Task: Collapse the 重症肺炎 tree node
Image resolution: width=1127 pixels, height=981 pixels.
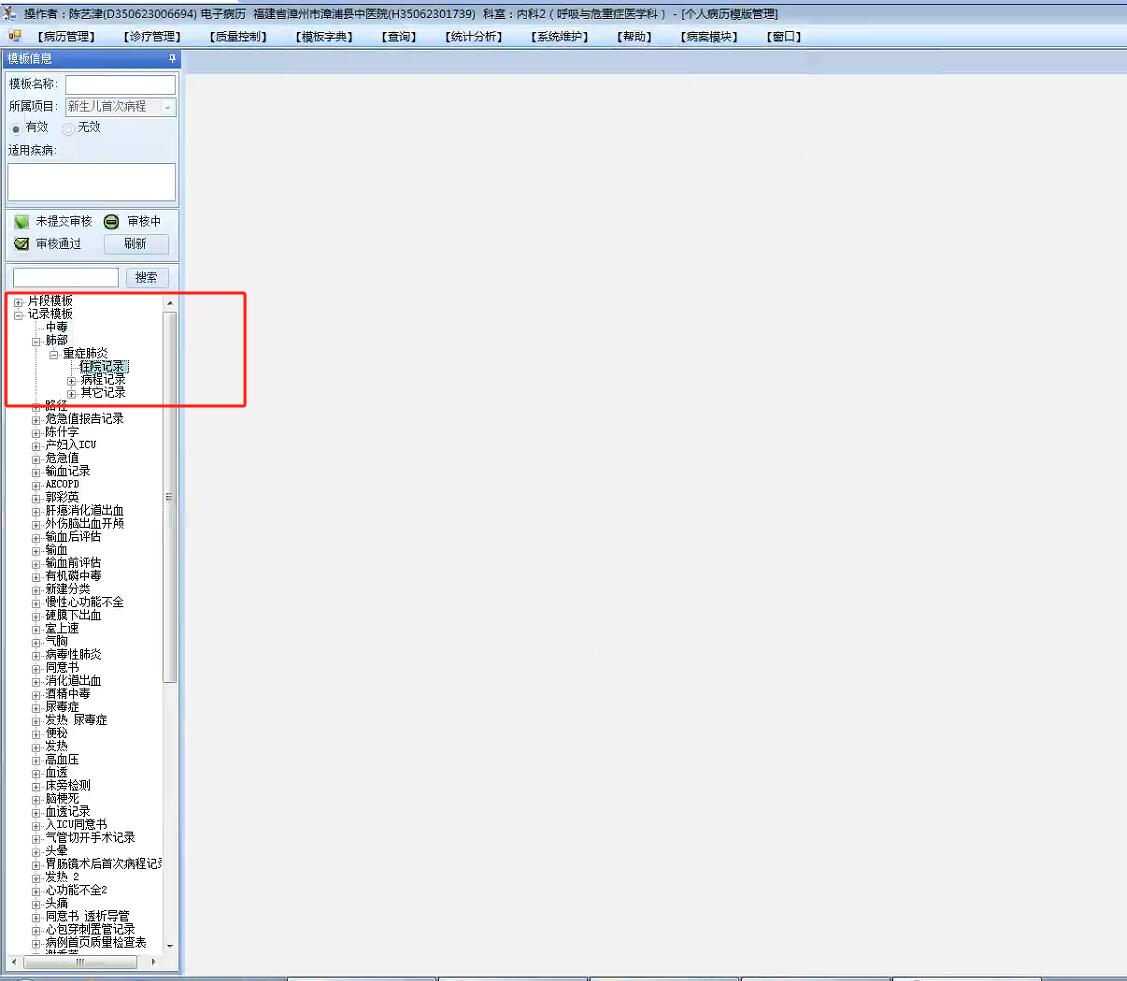Action: [53, 354]
